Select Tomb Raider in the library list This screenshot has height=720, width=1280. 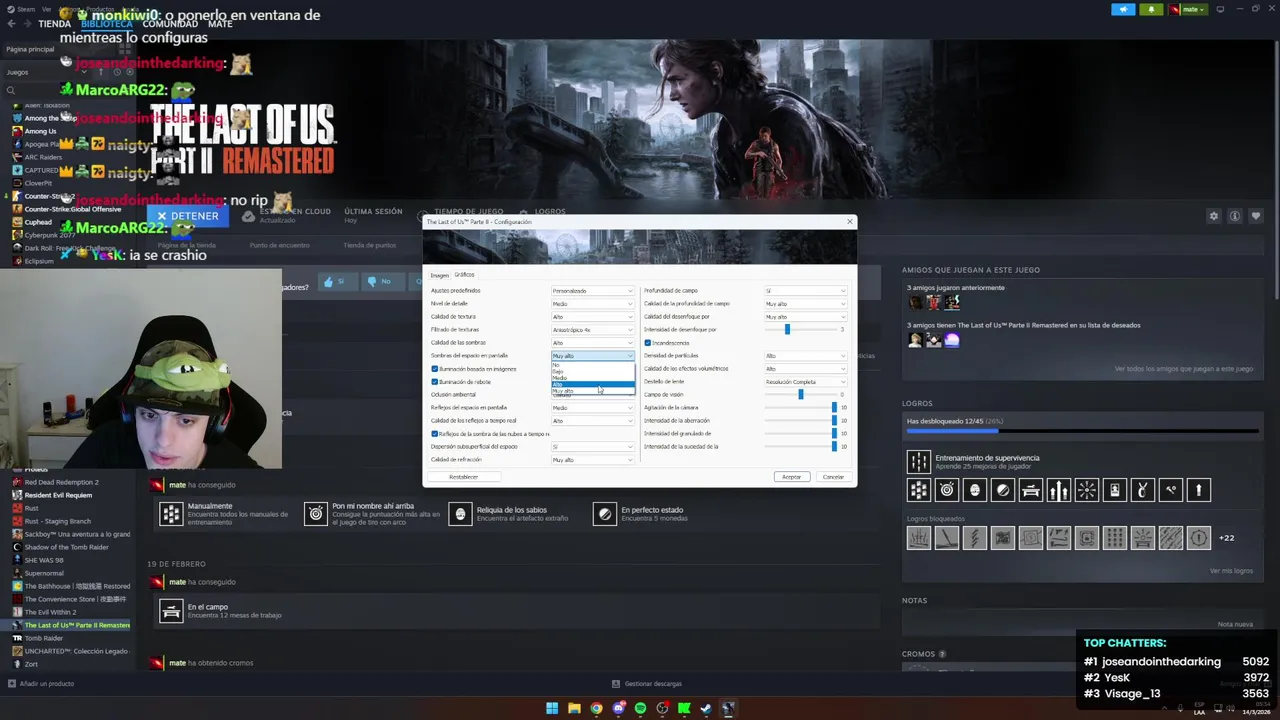pos(43,638)
